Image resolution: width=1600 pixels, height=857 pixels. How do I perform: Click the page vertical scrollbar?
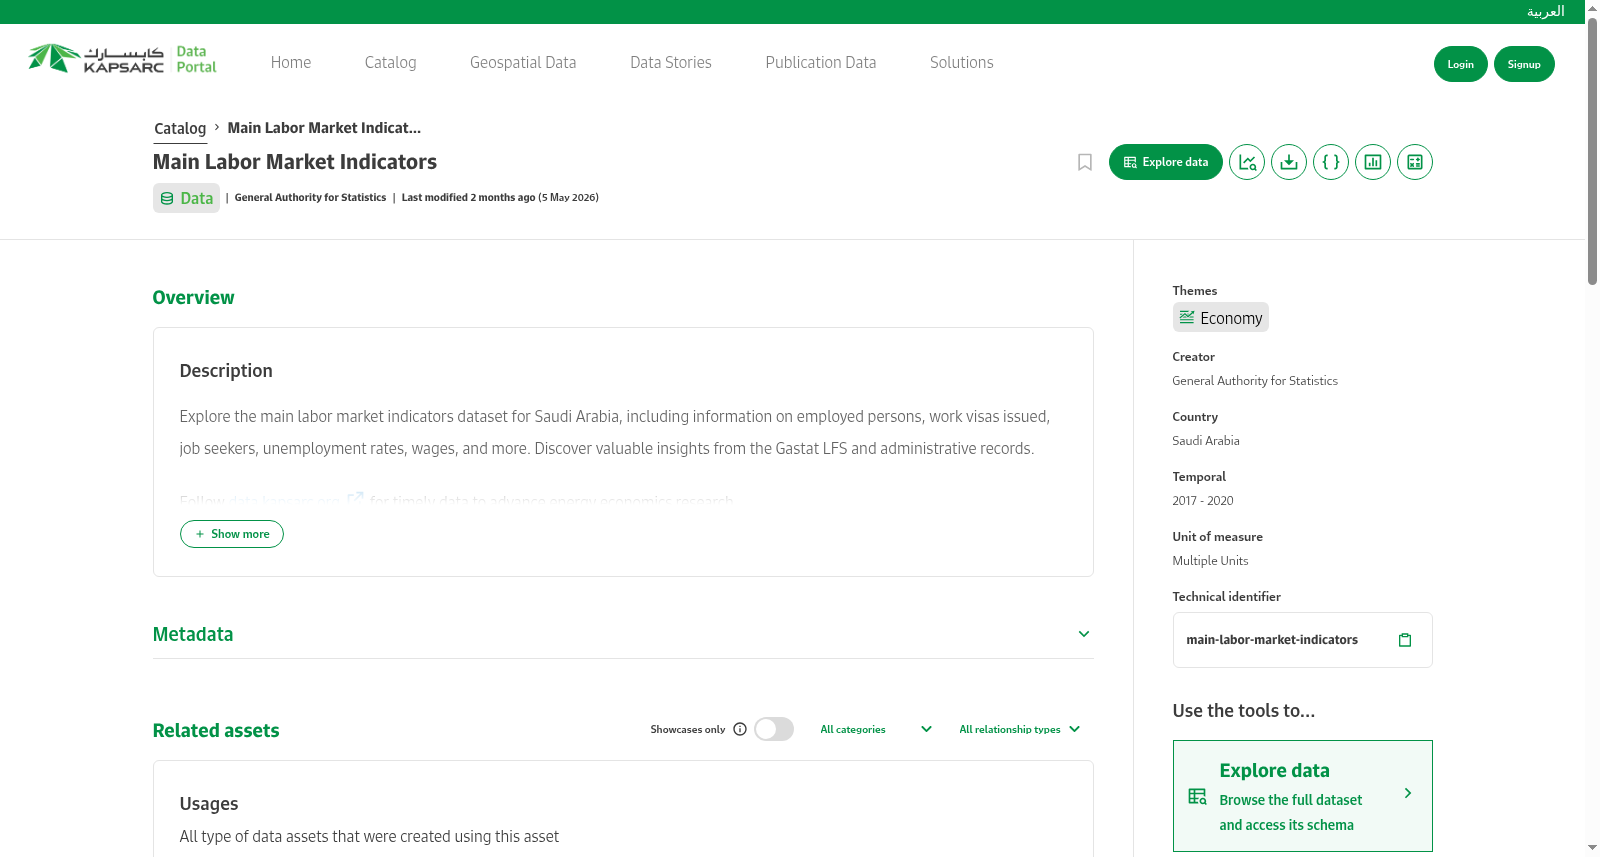(1592, 150)
